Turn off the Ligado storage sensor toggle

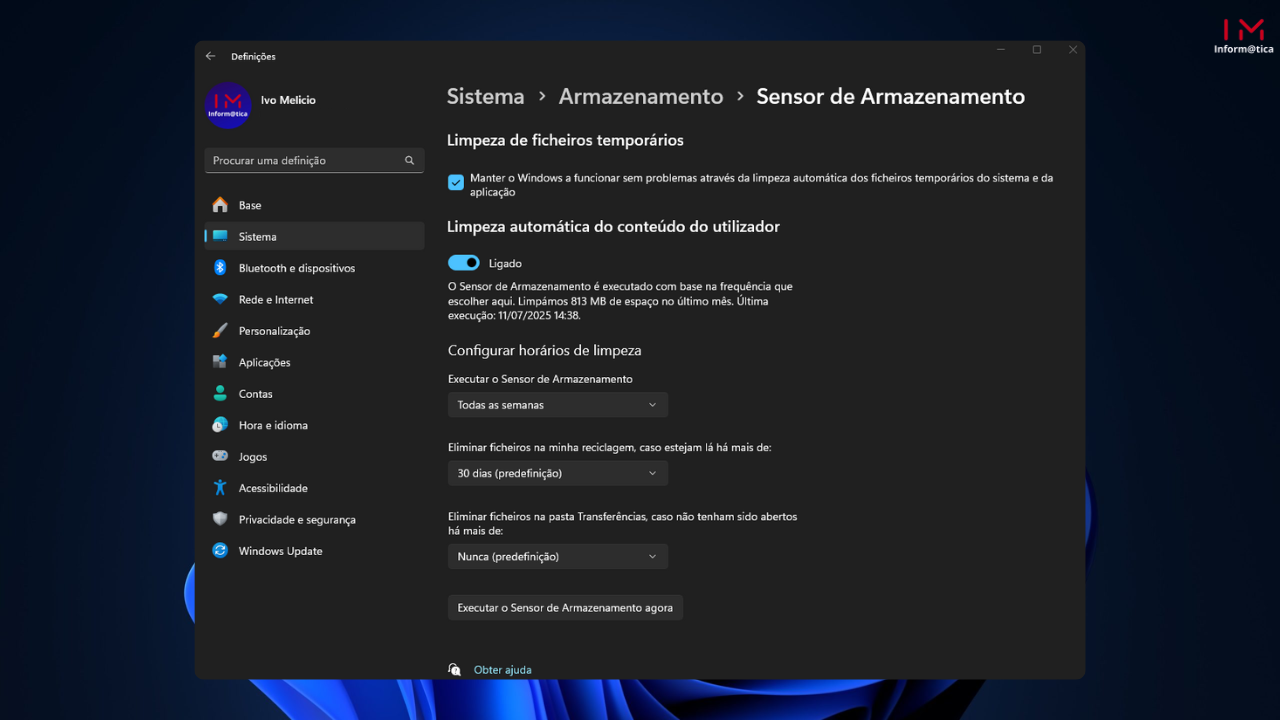464,263
